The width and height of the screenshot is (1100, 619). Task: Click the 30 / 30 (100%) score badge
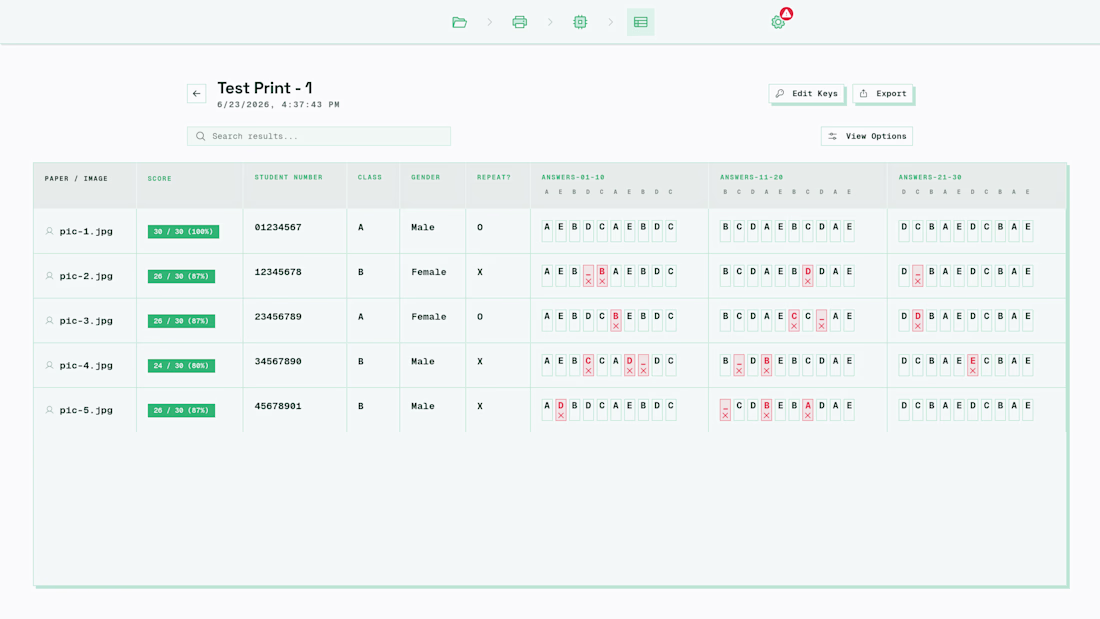click(183, 232)
